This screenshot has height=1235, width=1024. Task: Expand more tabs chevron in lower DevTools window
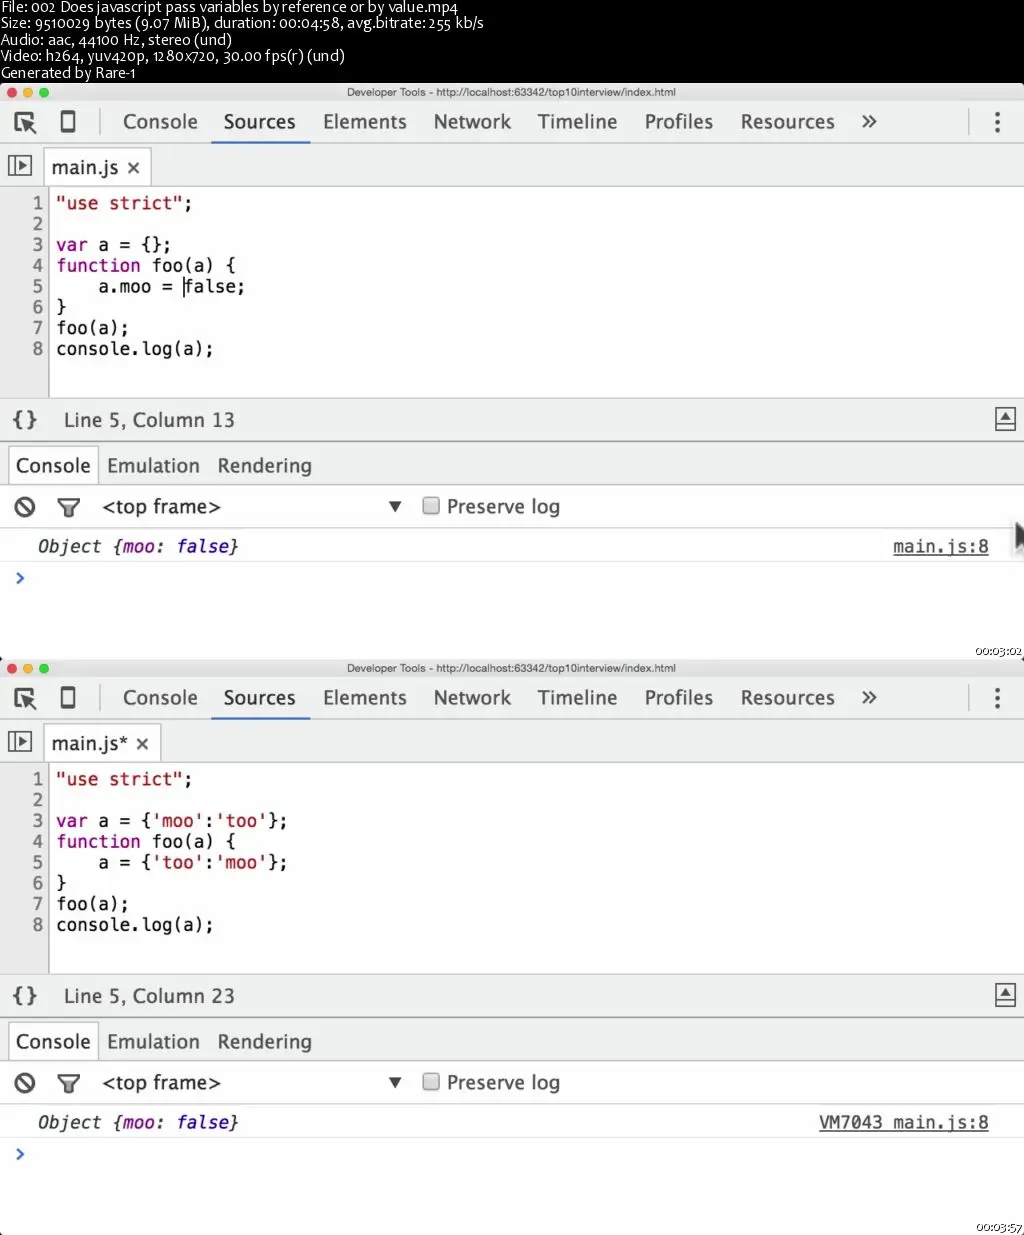click(869, 698)
